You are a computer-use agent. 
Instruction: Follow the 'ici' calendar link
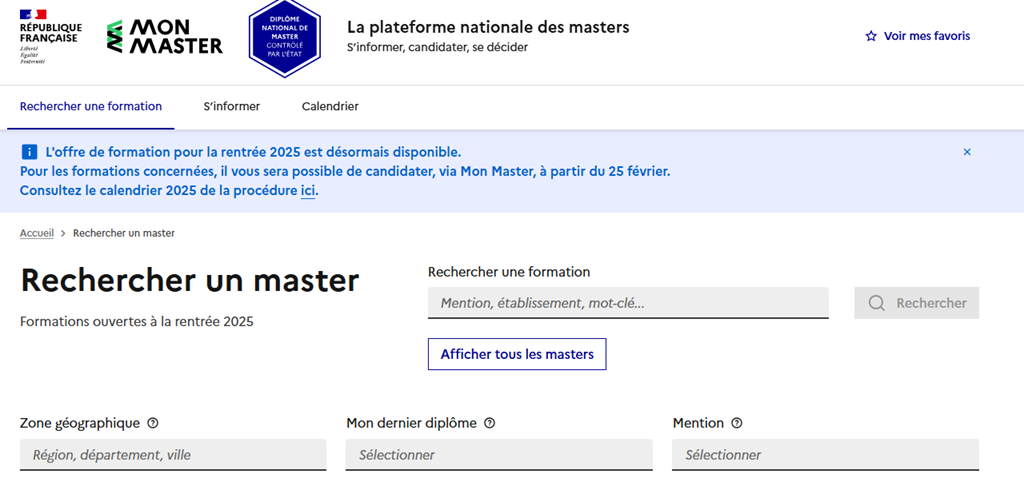pyautogui.click(x=308, y=191)
